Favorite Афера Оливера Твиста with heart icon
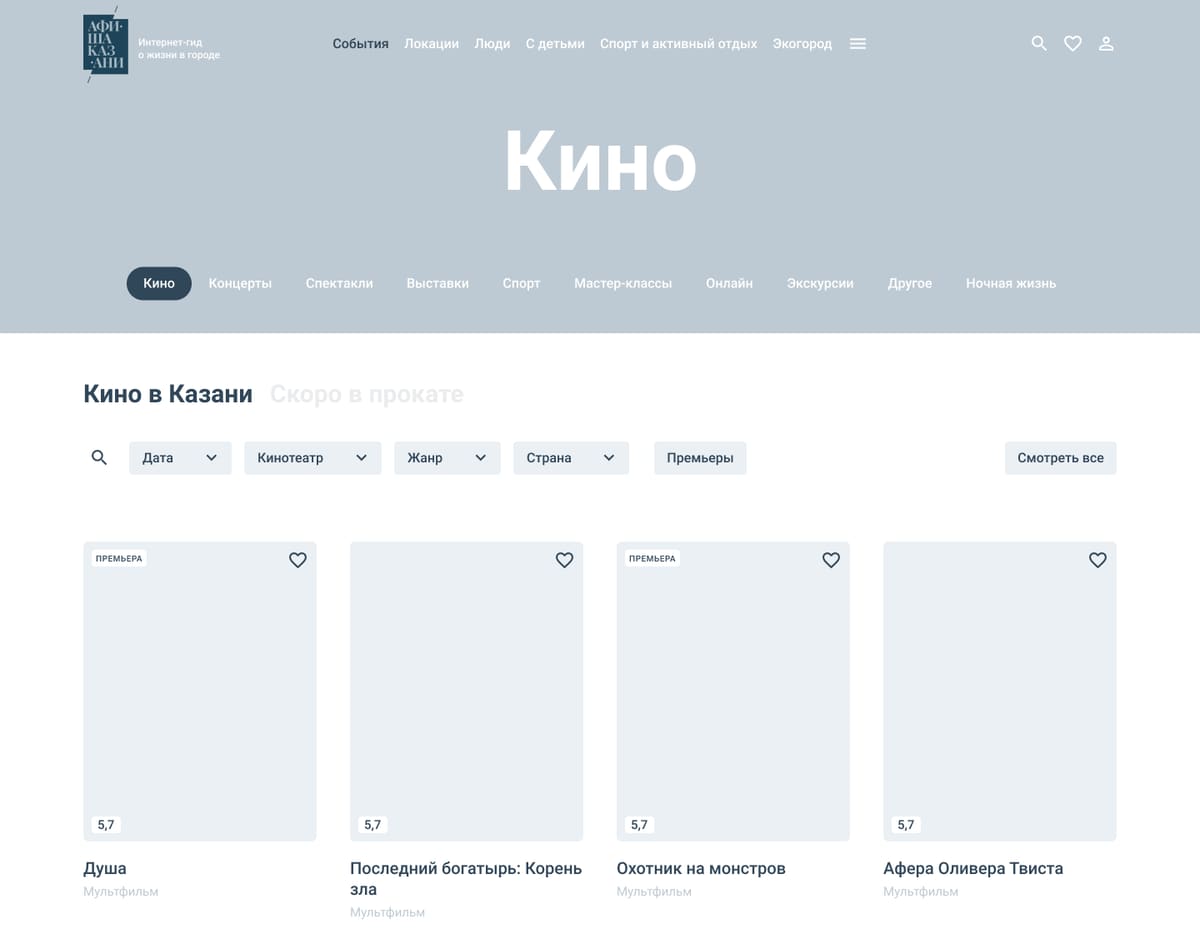Viewport: 1200px width, 933px height. click(x=1098, y=560)
